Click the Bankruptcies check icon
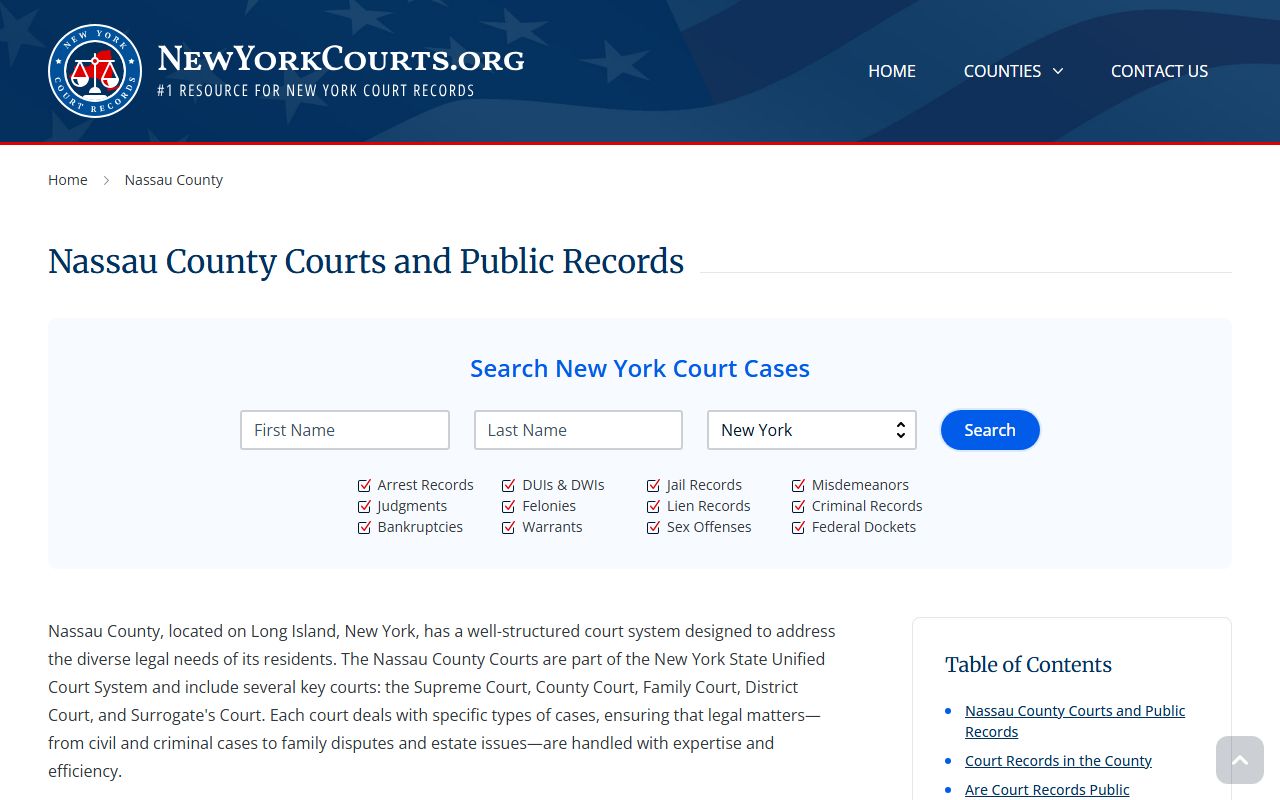1280x800 pixels. (364, 527)
